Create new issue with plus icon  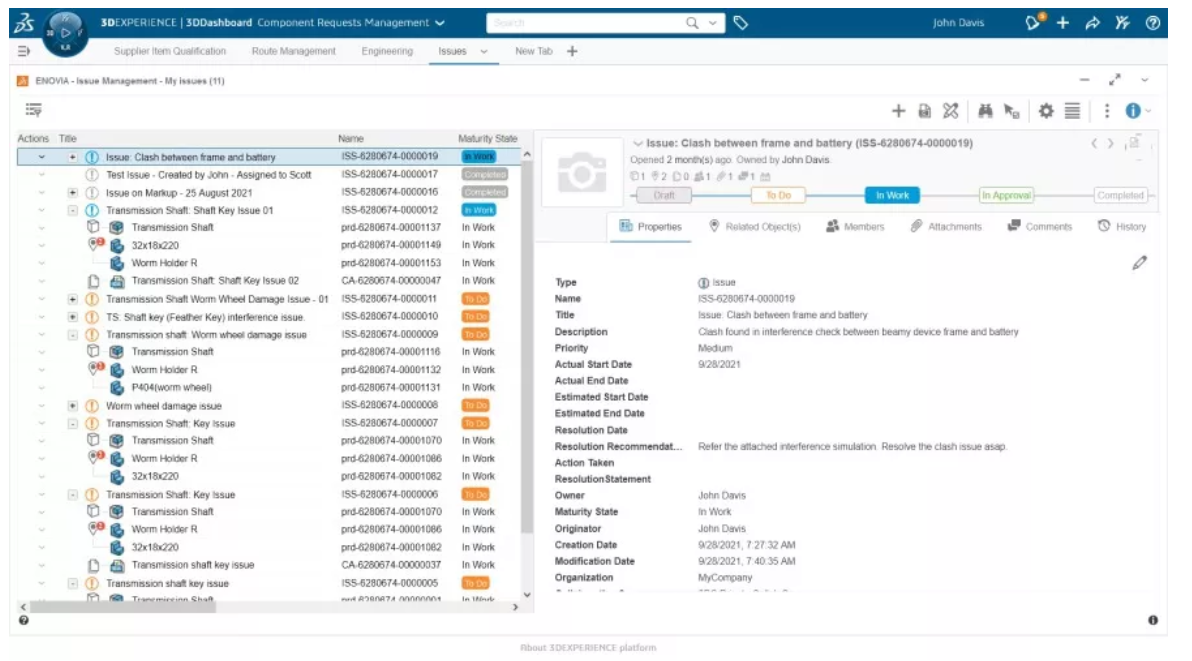[x=899, y=111]
